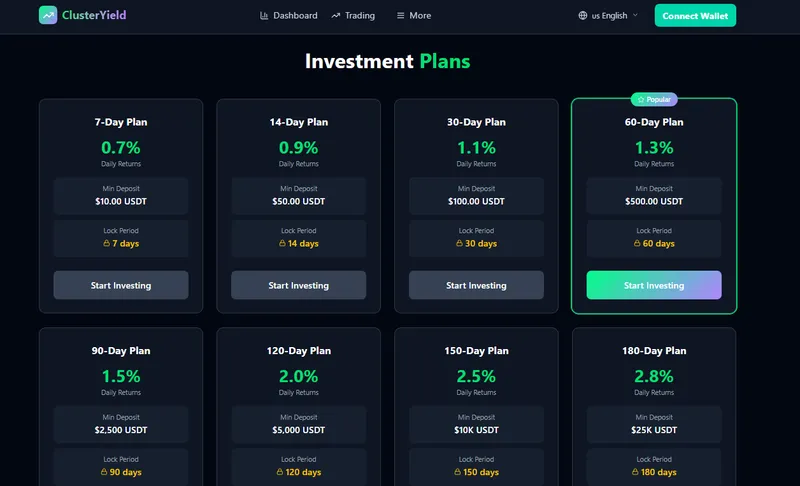Start Investing in the 30-Day Plan
The width and height of the screenshot is (800, 486).
pos(476,285)
